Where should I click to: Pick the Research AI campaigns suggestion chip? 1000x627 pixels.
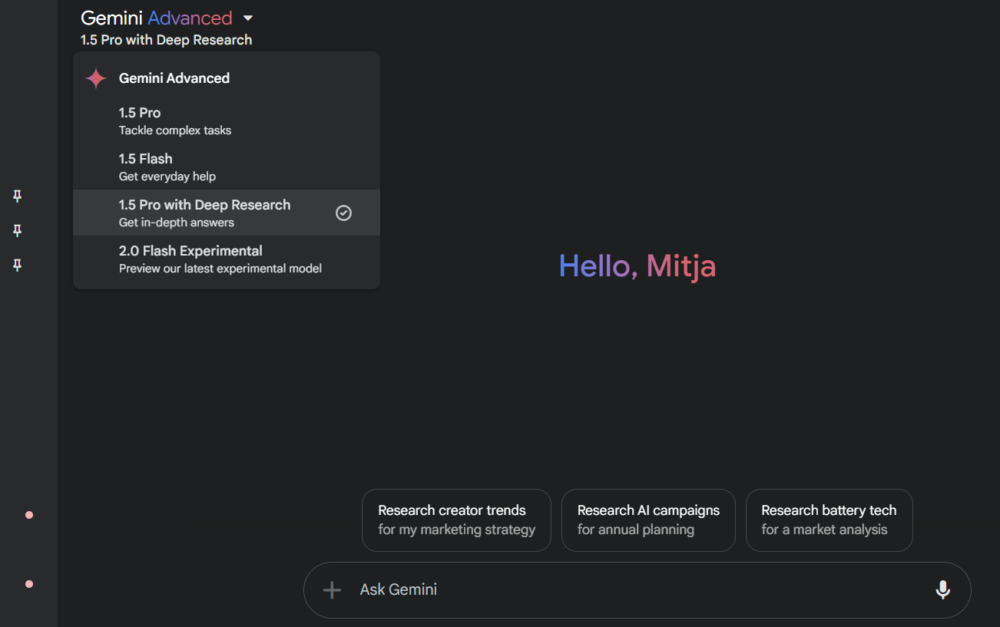[x=648, y=520]
